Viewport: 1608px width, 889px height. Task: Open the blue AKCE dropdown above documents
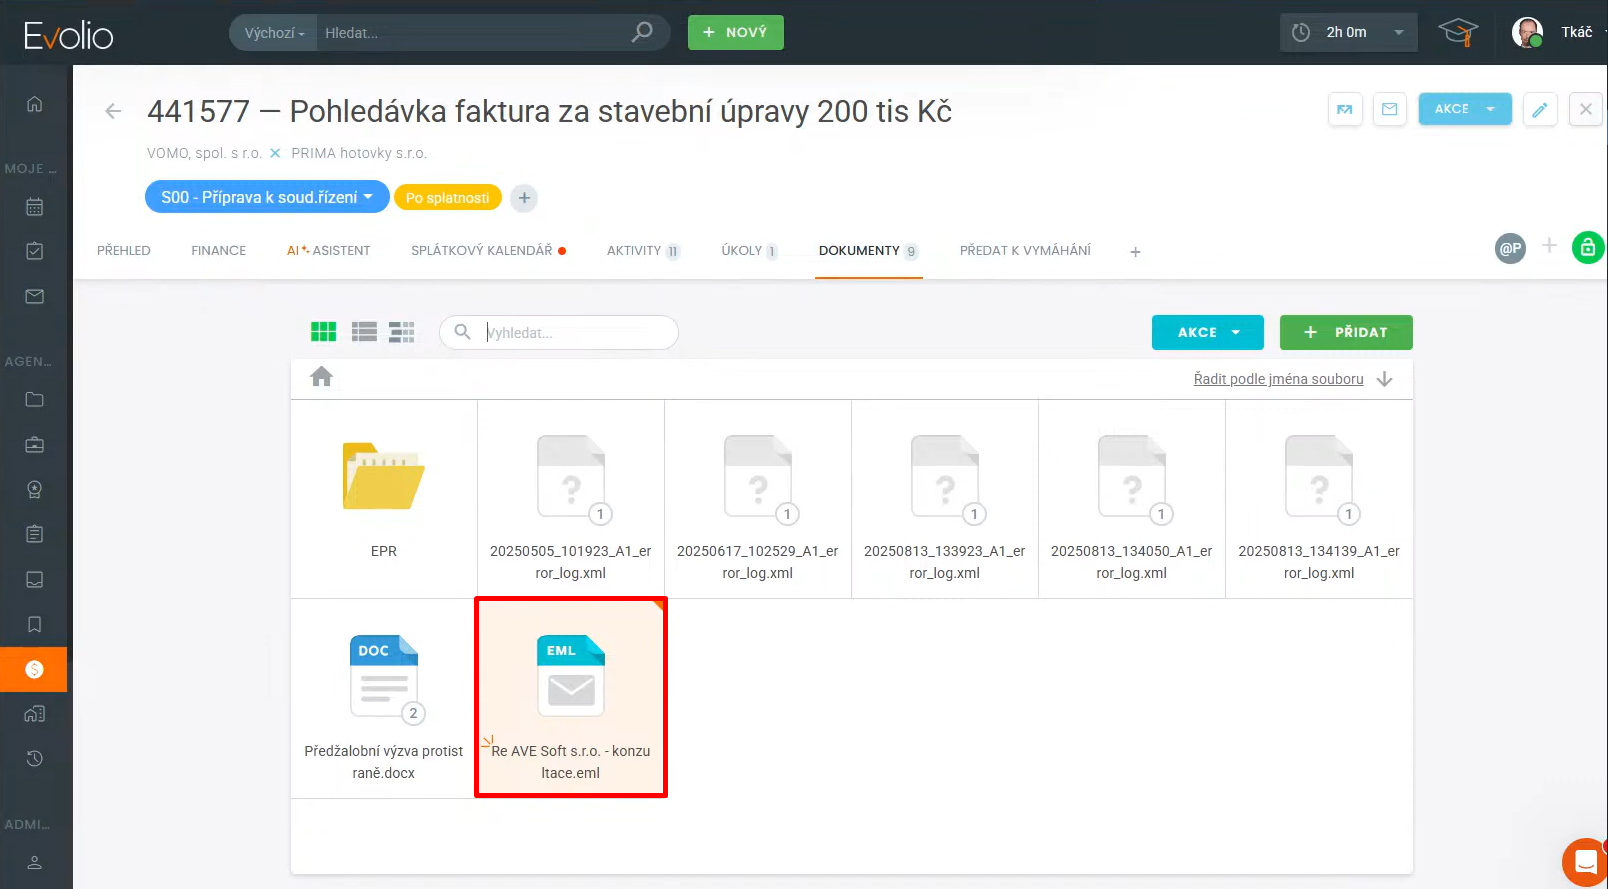[1207, 332]
